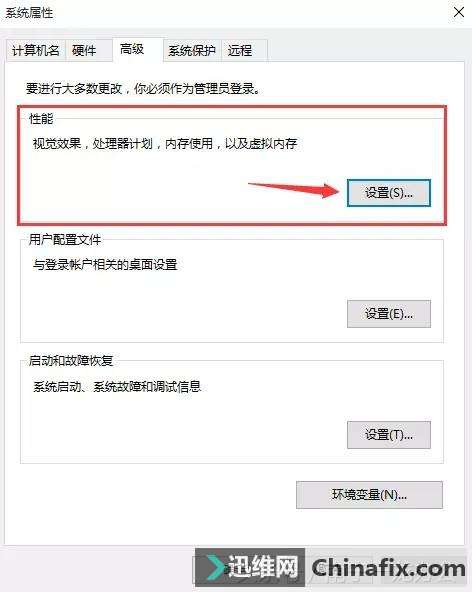
Task: Open user profile 设置(E) button
Action: 389,314
